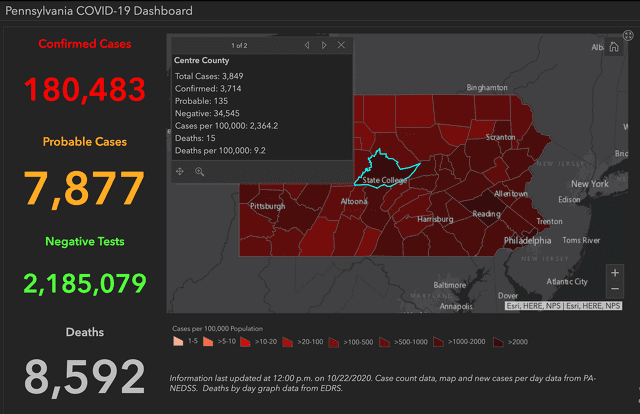Click Negative: 34,545 line
This screenshot has width=640, height=414.
point(207,113)
